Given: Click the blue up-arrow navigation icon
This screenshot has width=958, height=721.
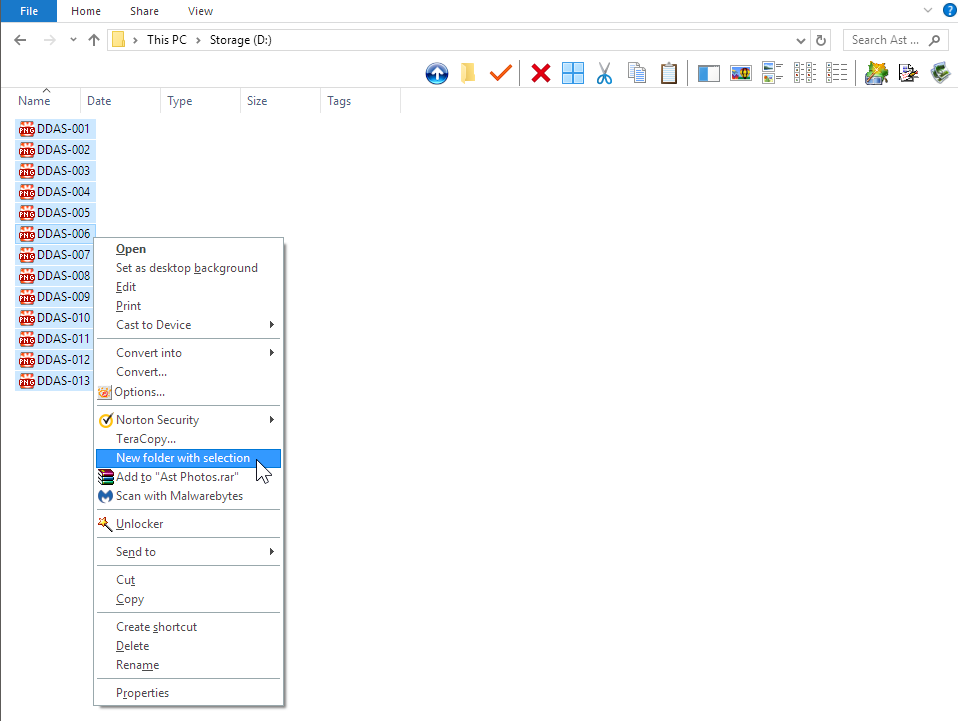Looking at the screenshot, I should (x=437, y=73).
